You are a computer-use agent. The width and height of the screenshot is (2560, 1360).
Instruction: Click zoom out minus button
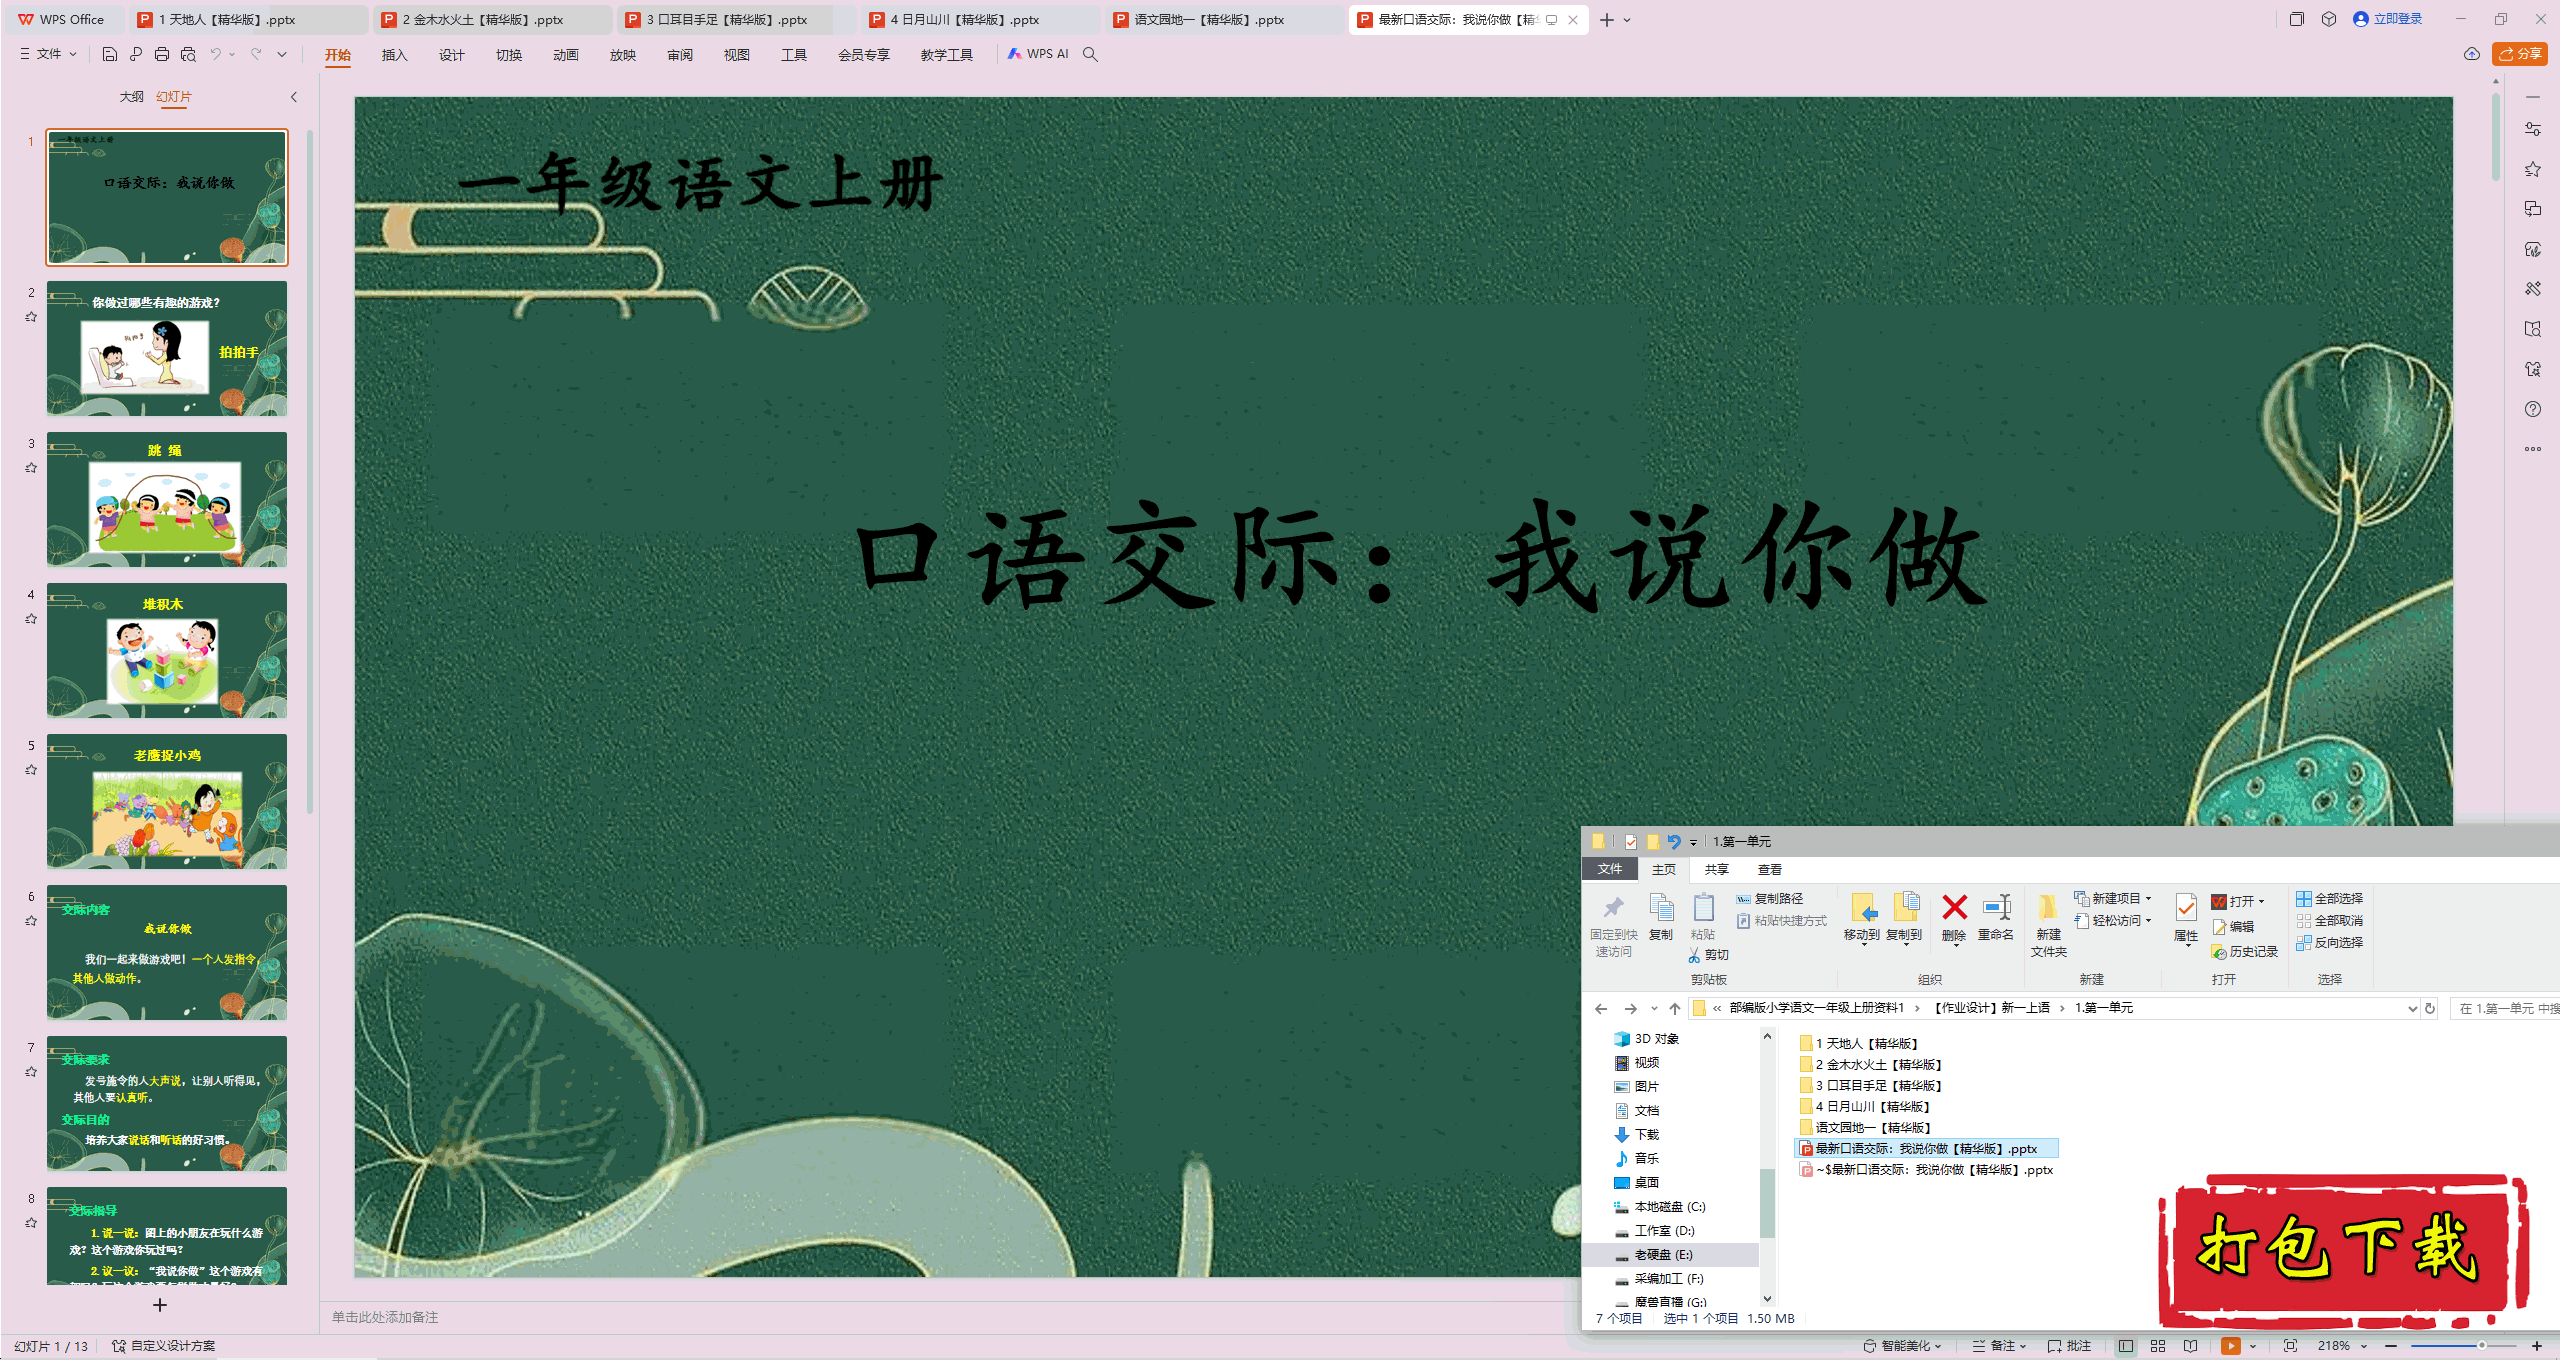click(2391, 1346)
